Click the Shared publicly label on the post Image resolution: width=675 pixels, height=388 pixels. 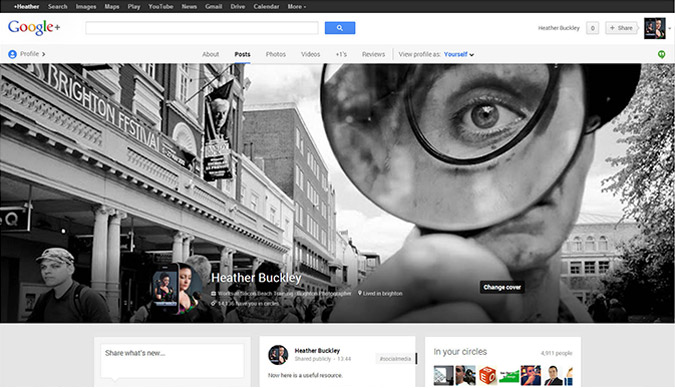tap(313, 359)
